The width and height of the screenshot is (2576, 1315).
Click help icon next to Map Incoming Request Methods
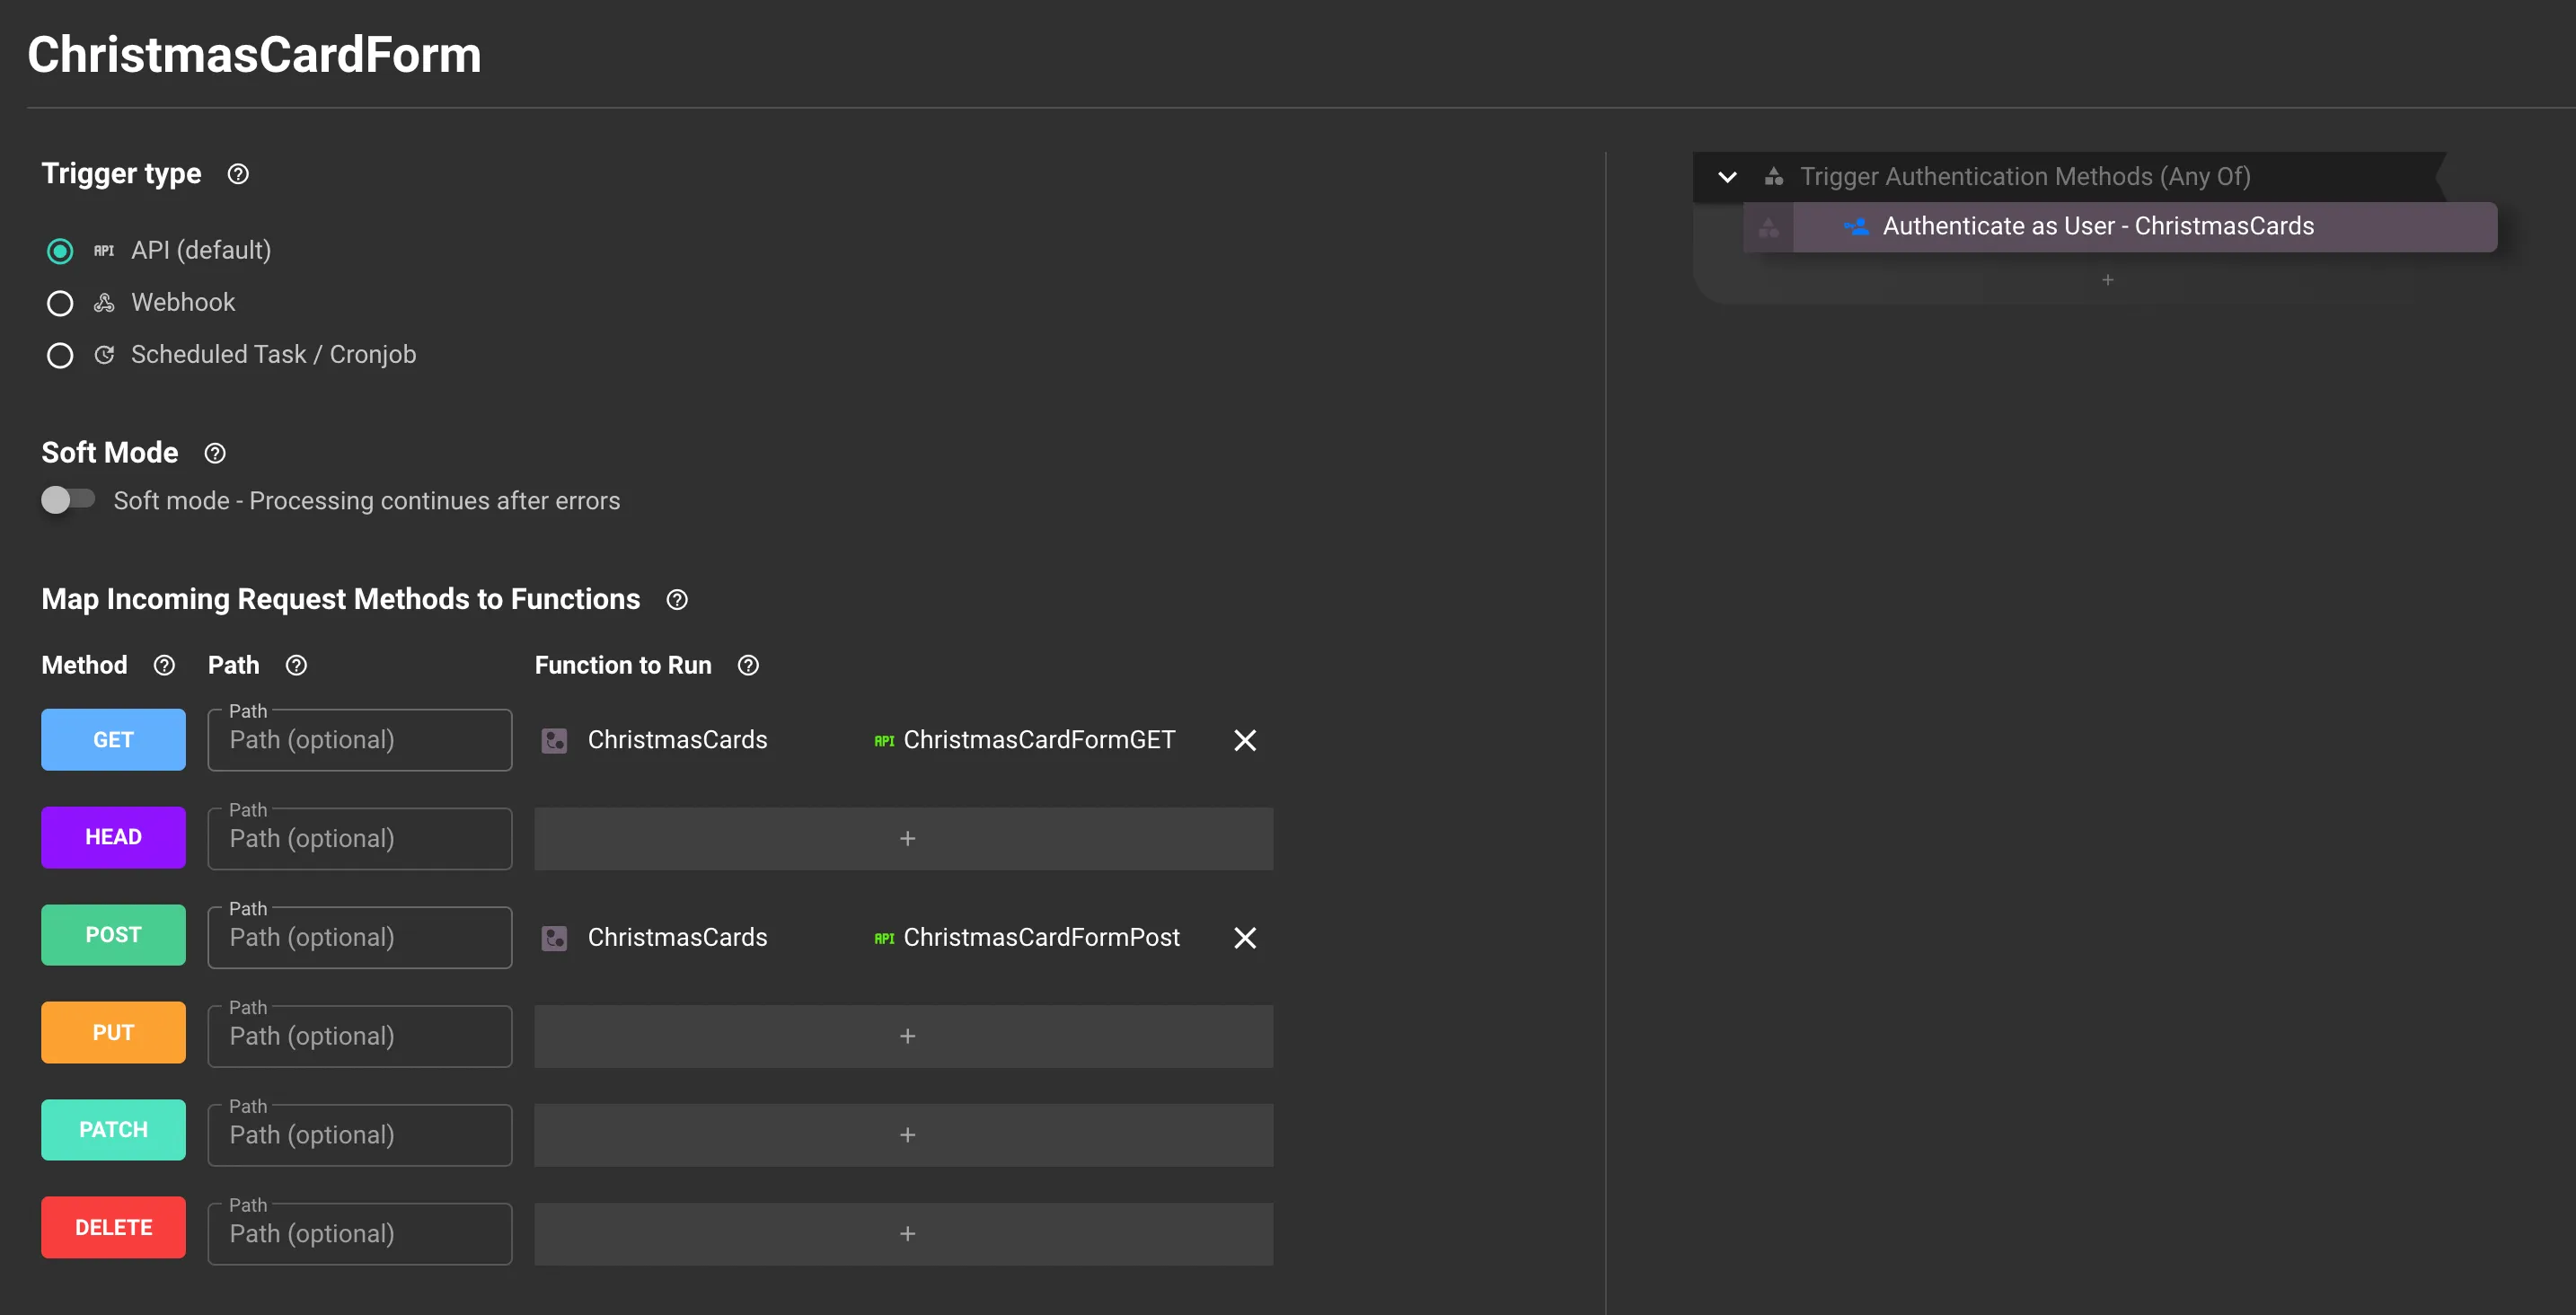tap(677, 599)
